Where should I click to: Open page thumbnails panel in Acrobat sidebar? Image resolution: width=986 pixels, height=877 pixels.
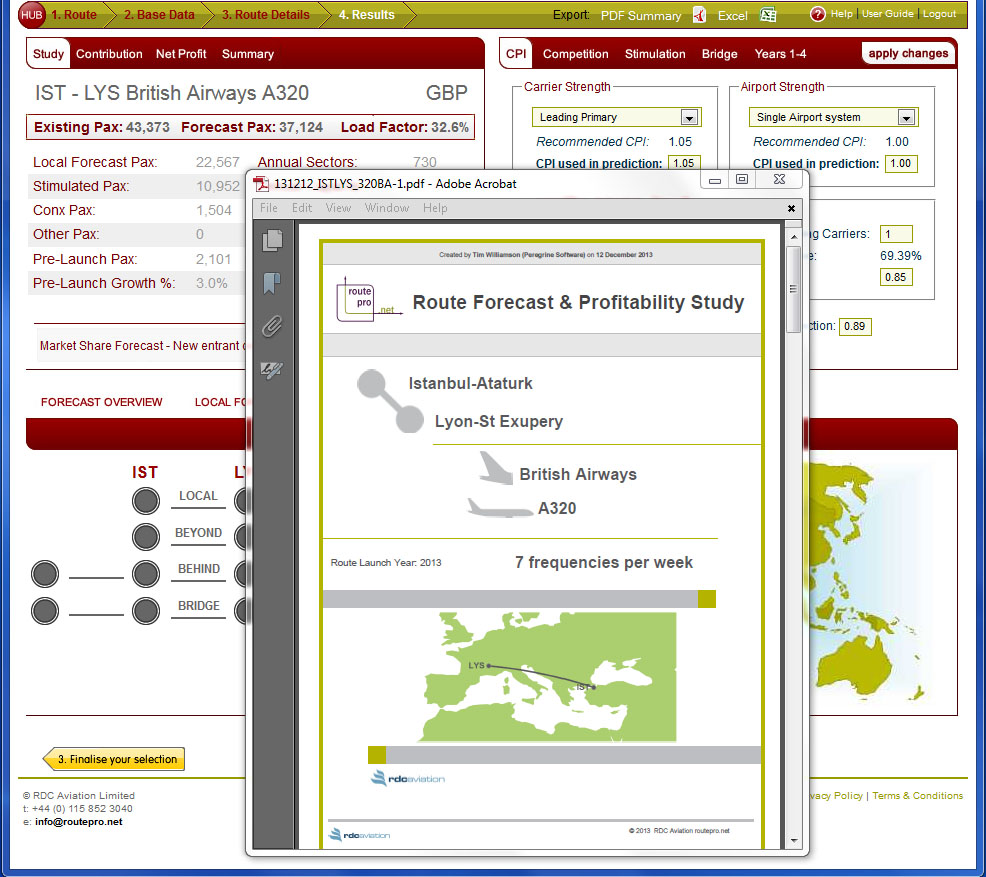pos(272,240)
